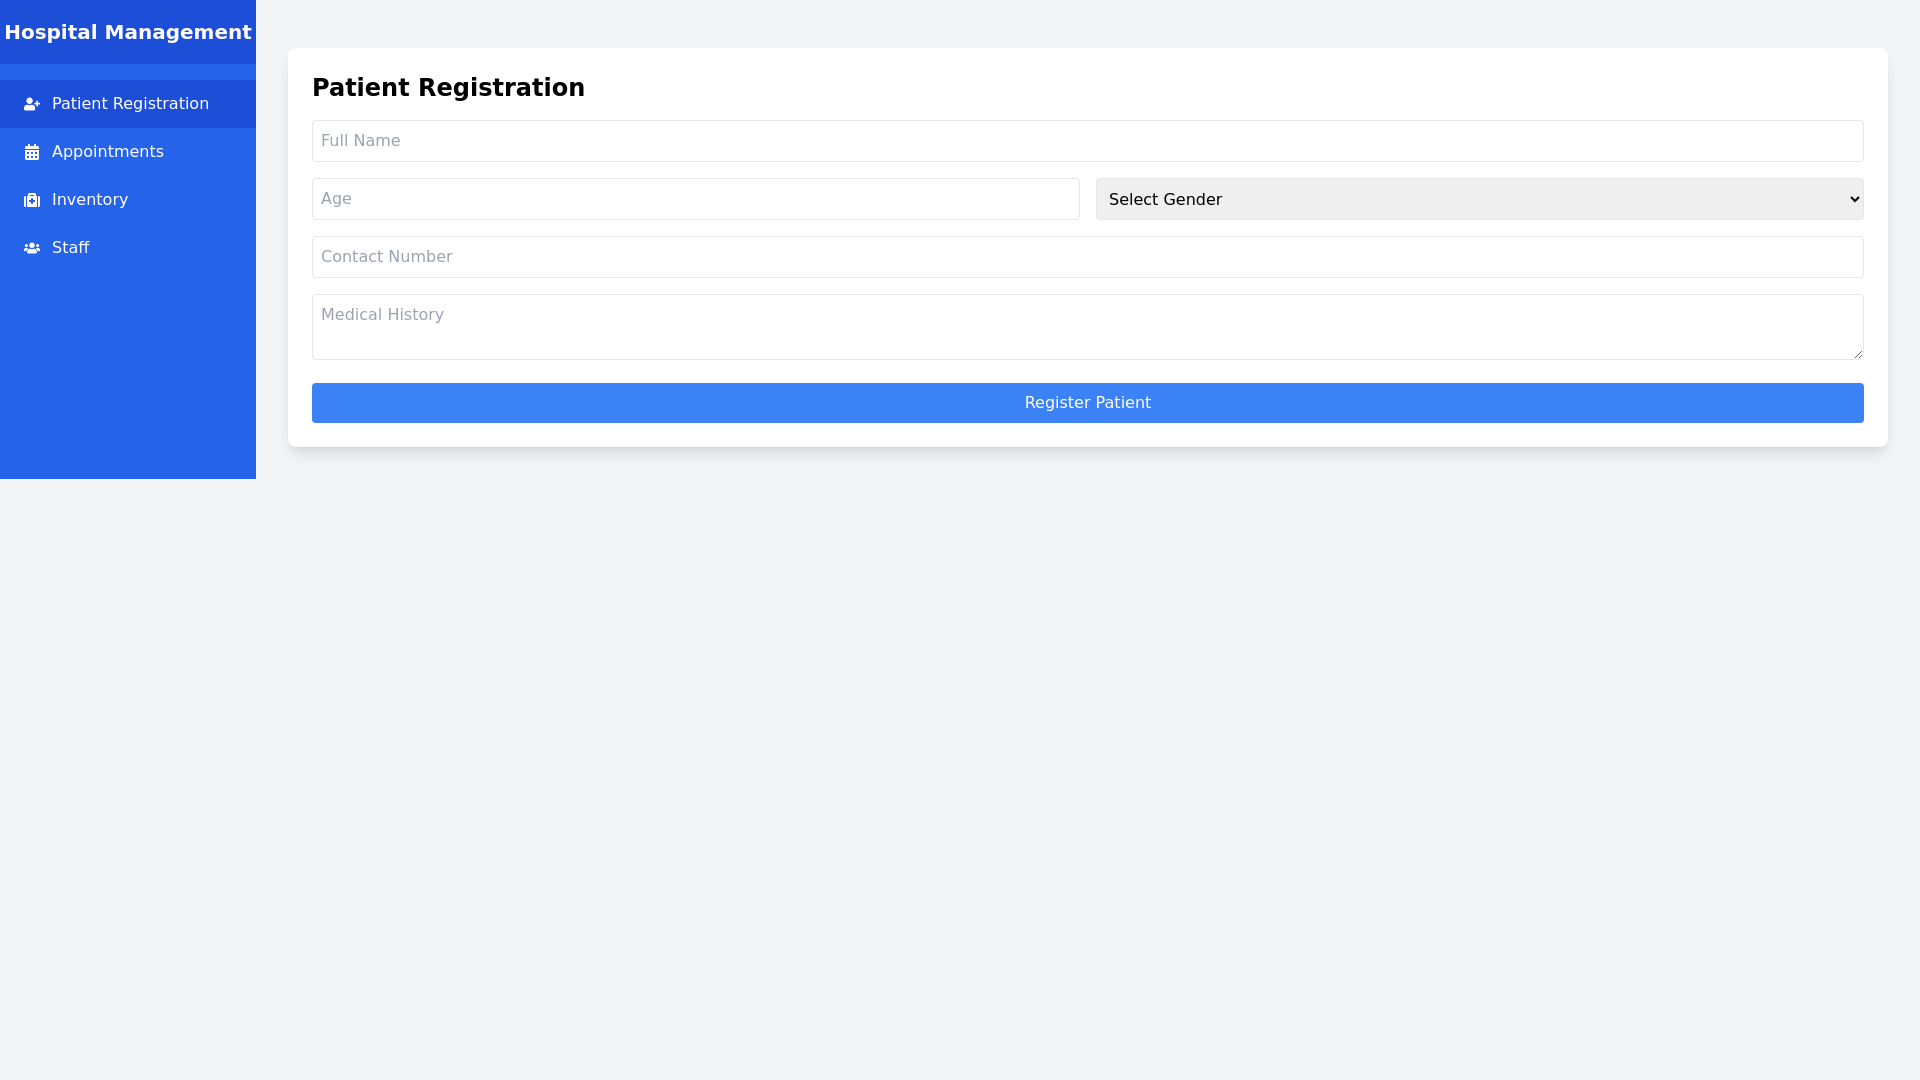Click the Hospital Management header title
Screen dimensions: 1920x1080
click(x=128, y=32)
